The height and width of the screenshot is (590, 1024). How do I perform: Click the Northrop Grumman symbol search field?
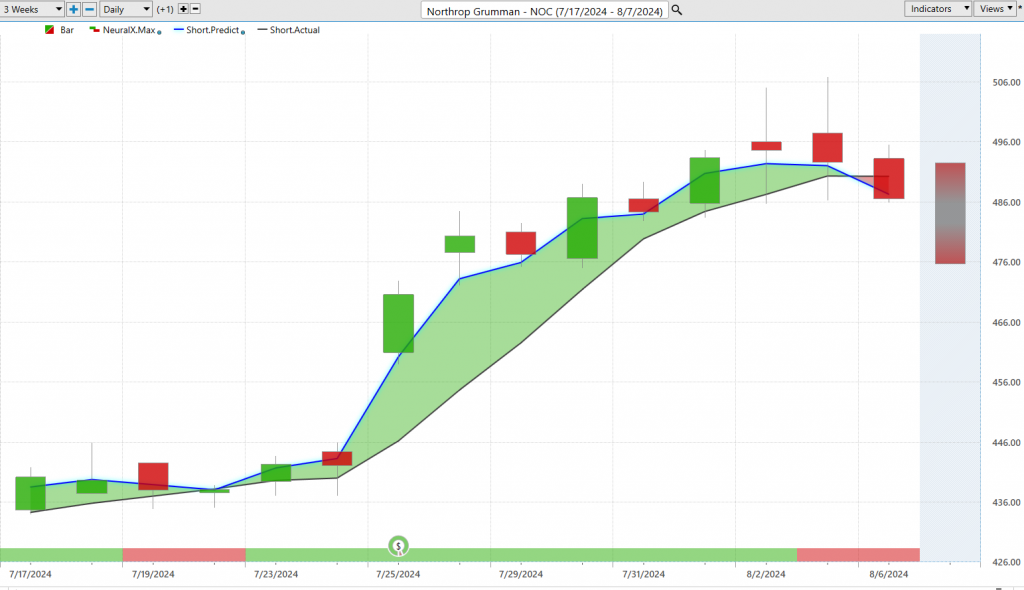(x=544, y=10)
